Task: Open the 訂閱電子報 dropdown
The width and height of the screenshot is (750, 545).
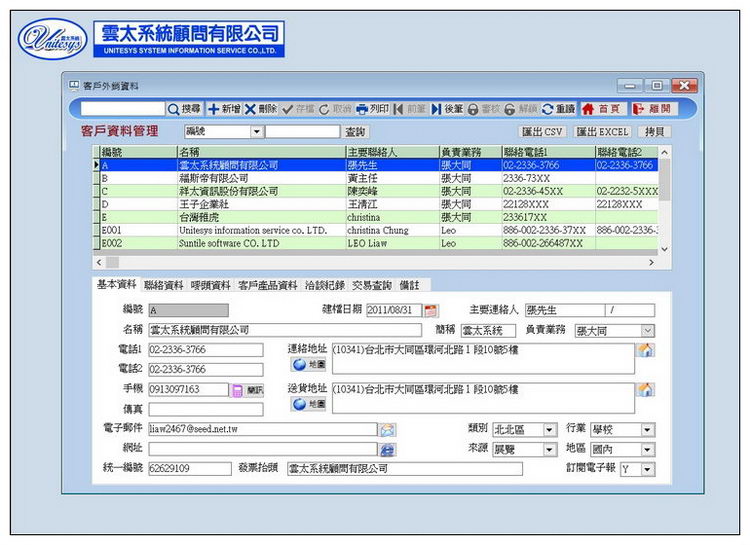Action: (x=648, y=469)
